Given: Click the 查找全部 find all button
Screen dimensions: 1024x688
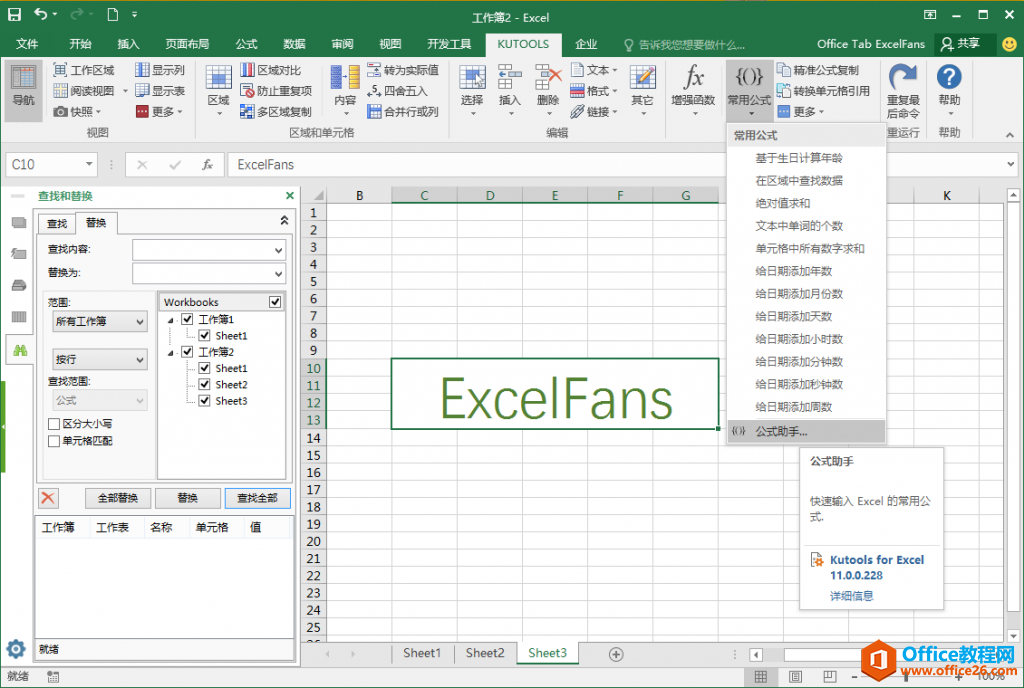Looking at the screenshot, I should [x=257, y=498].
